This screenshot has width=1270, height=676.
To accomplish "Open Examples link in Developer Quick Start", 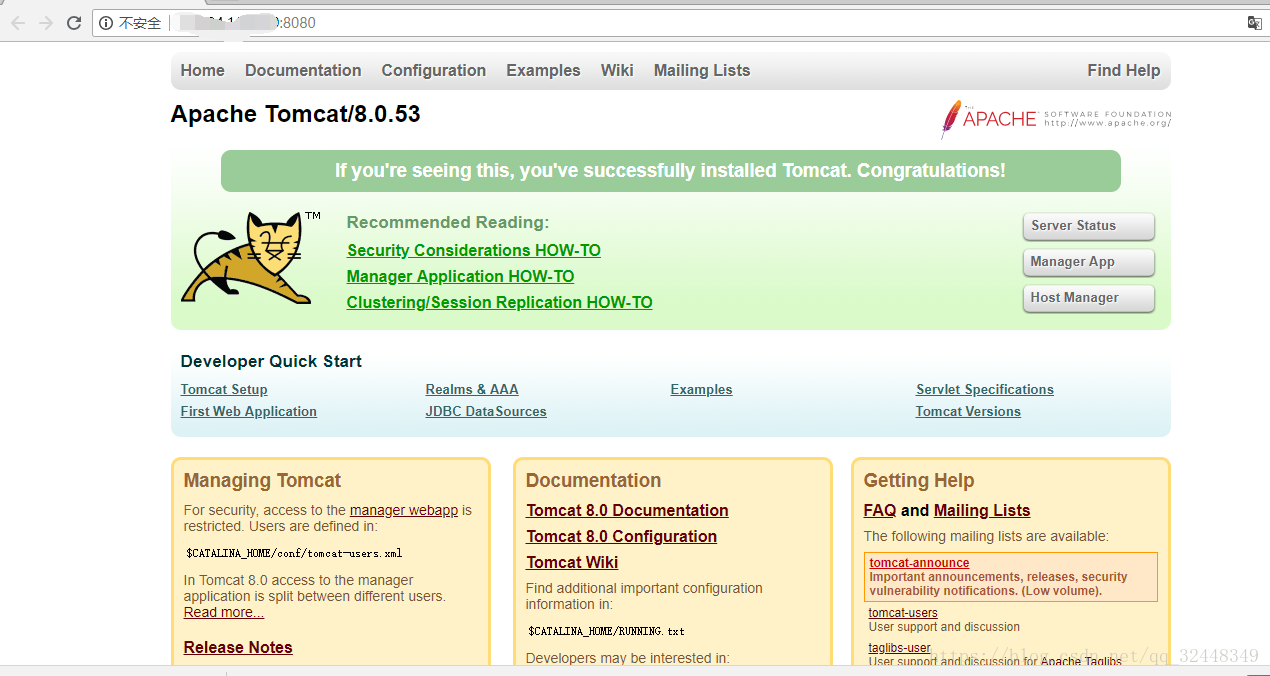I will point(701,389).
